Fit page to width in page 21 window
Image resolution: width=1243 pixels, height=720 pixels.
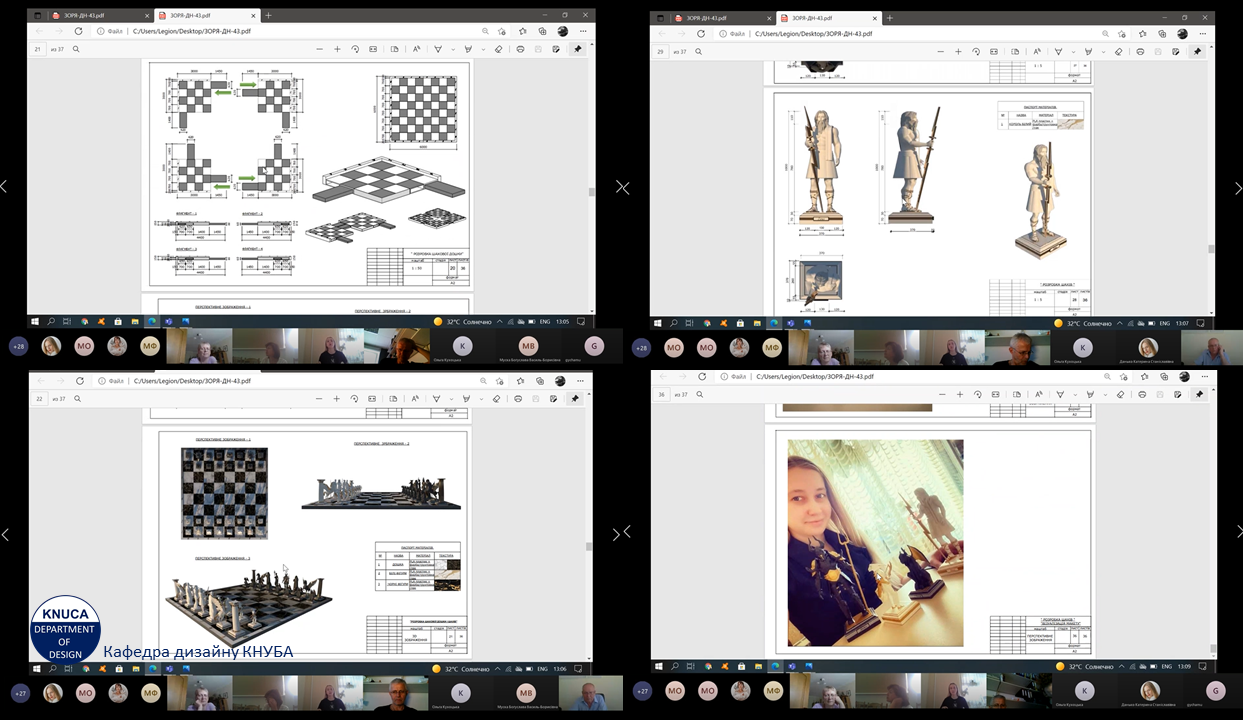click(373, 49)
